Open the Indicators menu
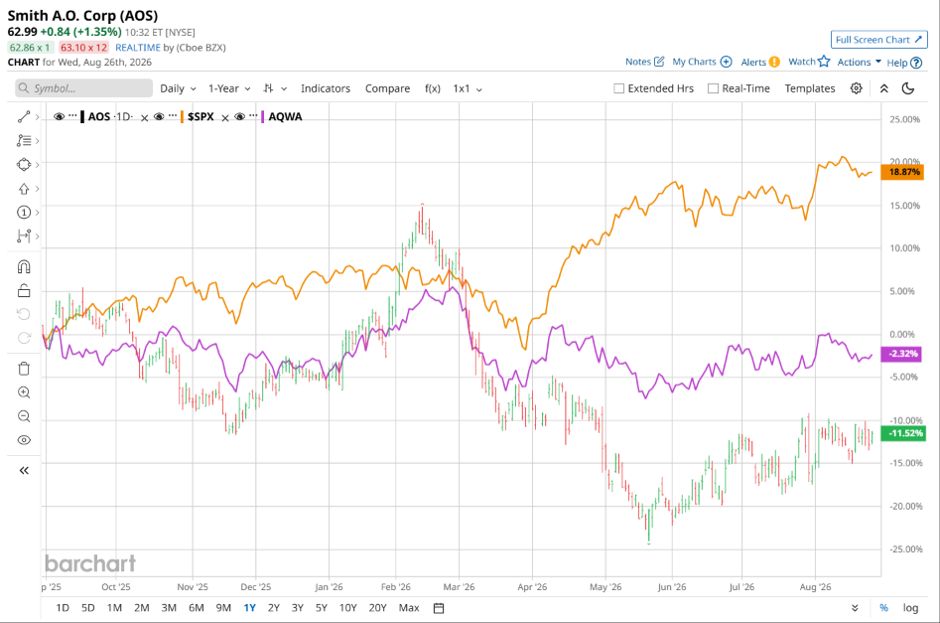The height and width of the screenshot is (623, 940). pos(326,88)
